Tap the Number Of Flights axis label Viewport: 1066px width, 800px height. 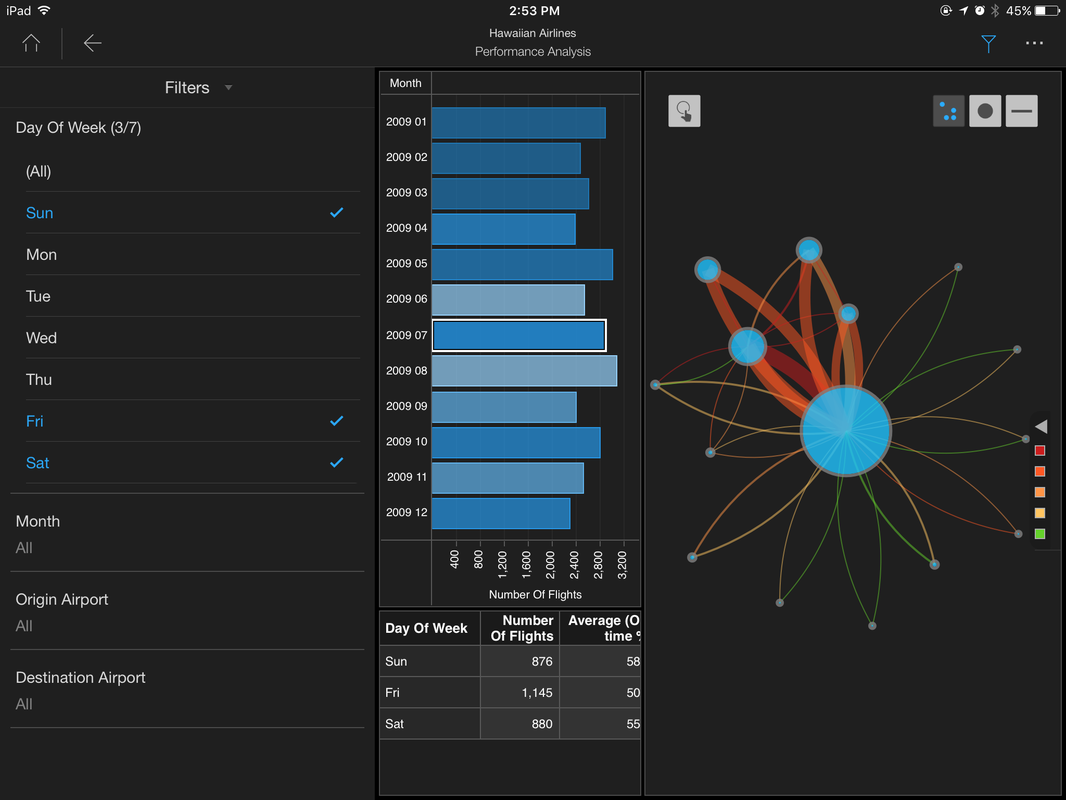tap(535, 595)
